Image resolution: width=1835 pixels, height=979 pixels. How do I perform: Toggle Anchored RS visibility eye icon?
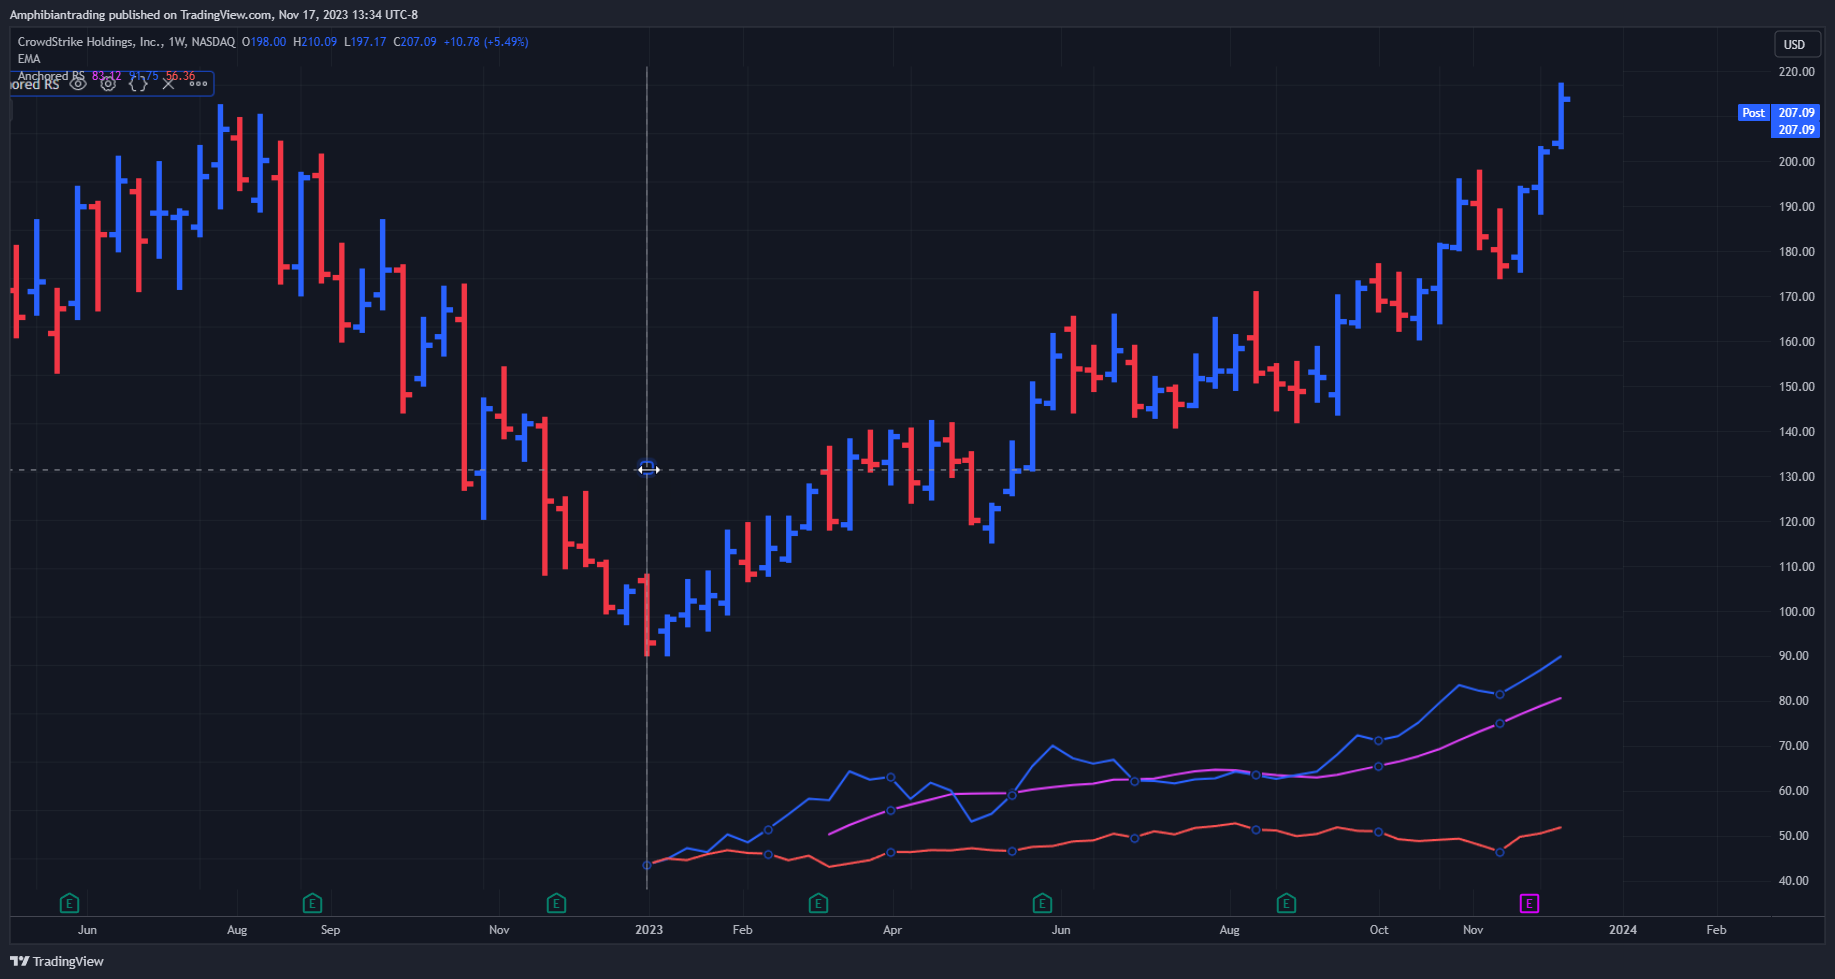[x=78, y=84]
